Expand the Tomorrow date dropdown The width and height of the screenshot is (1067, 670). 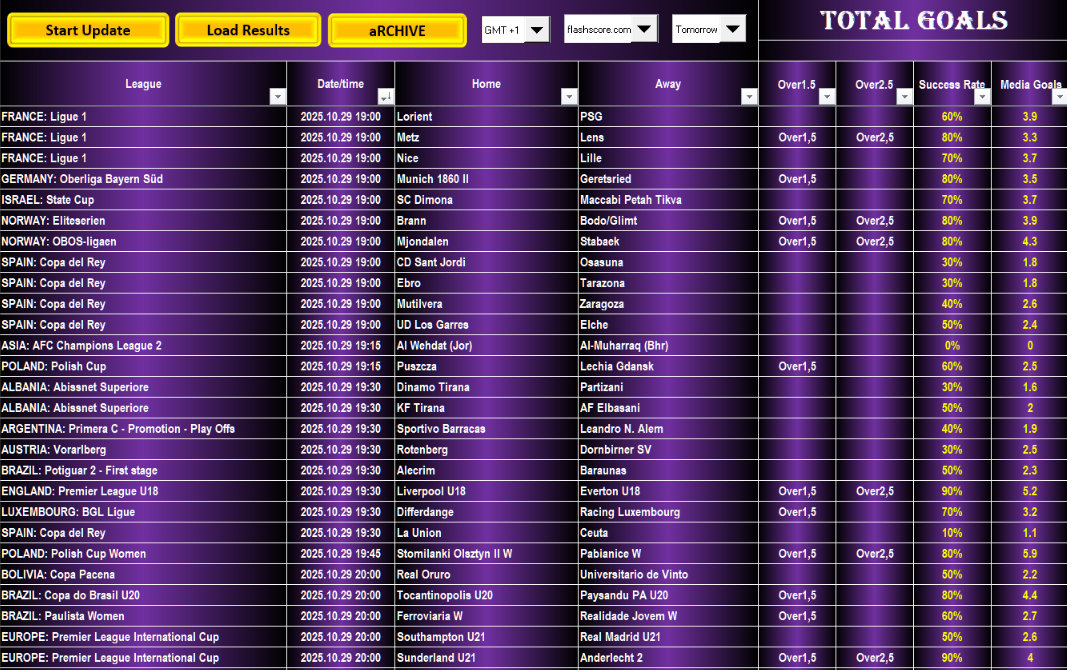733,30
